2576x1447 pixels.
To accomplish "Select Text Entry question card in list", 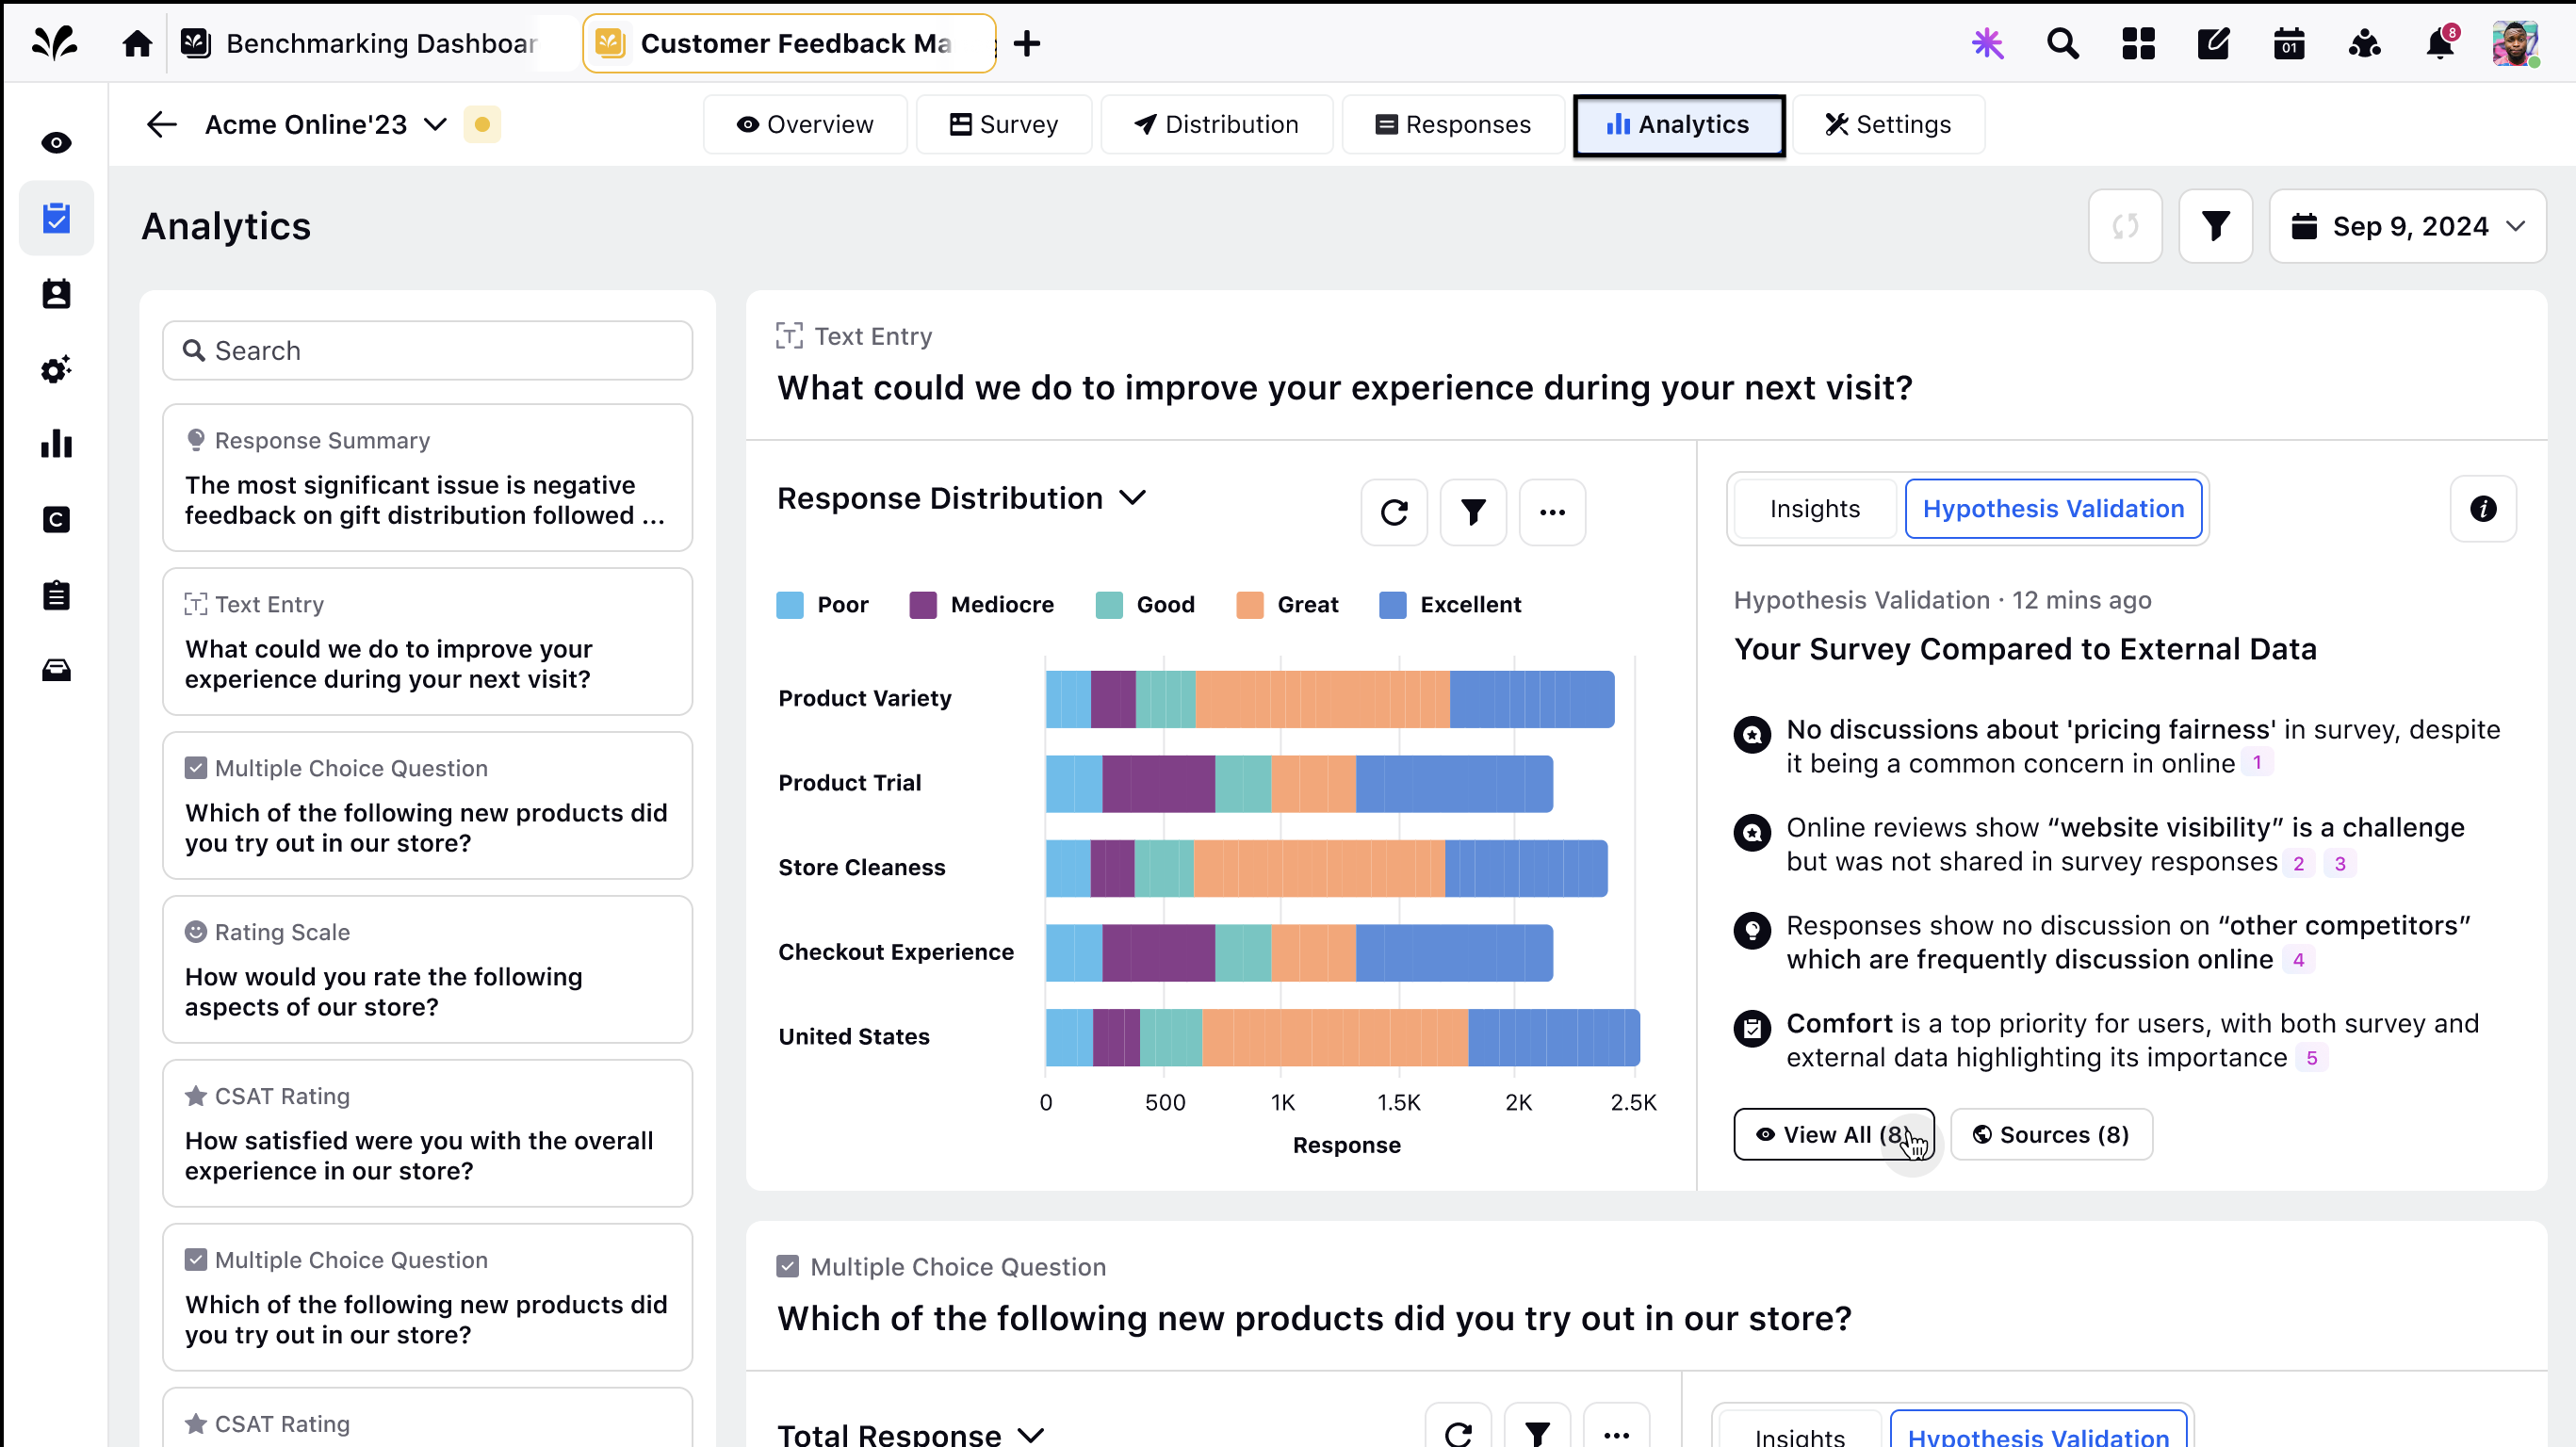I will [427, 642].
